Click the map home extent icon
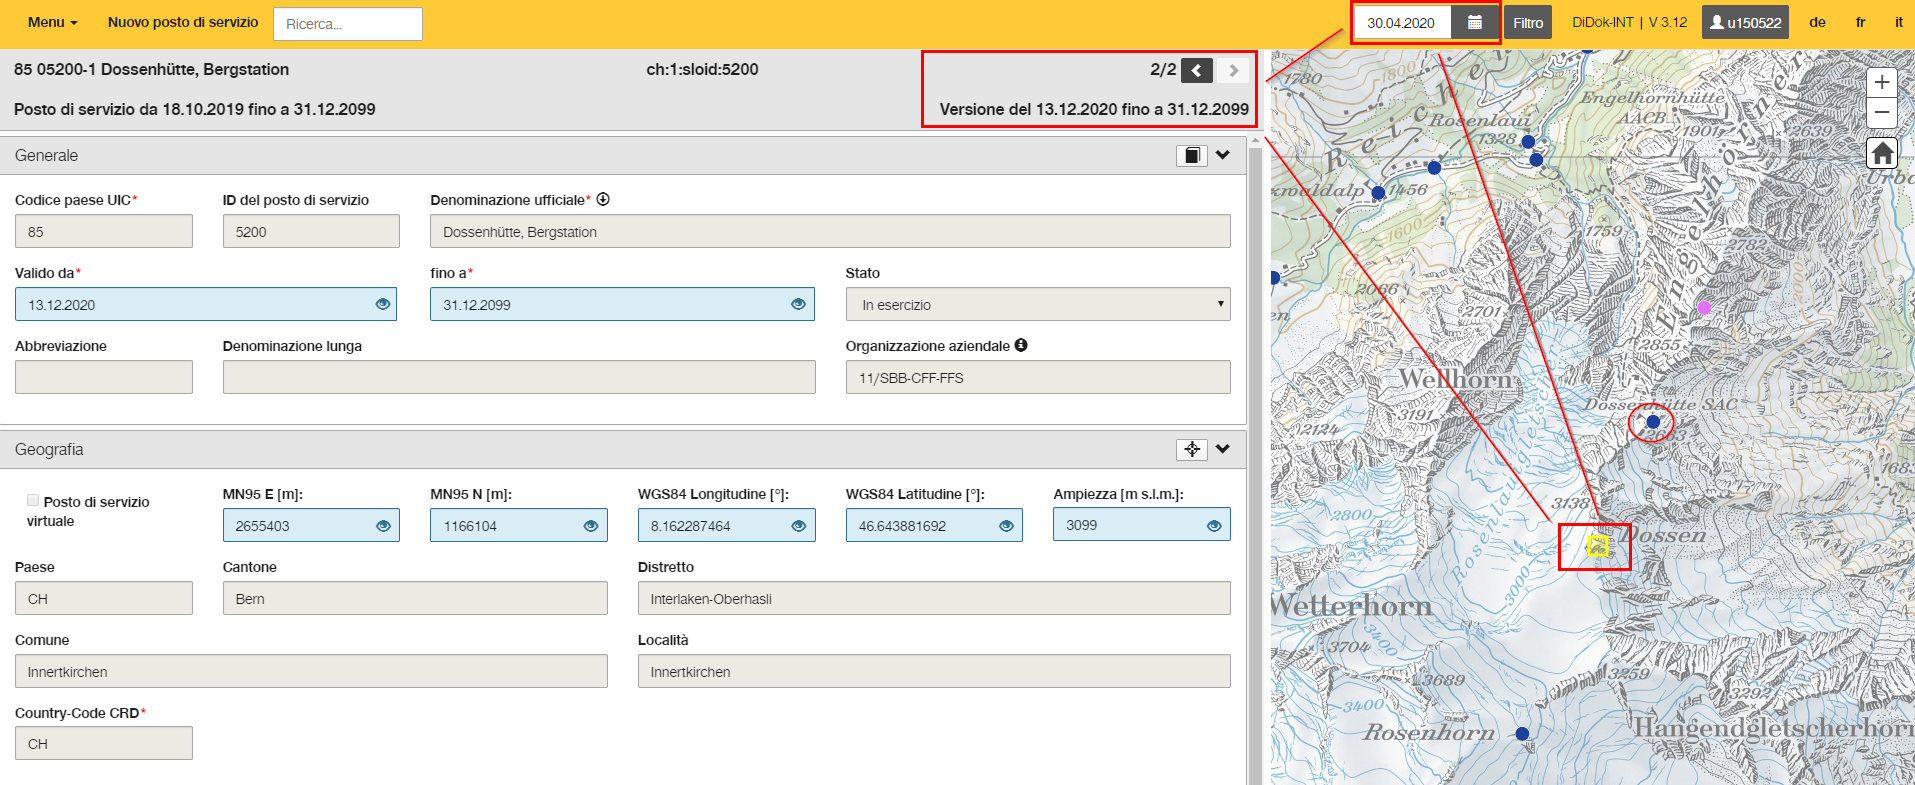The image size is (1915, 785). [x=1882, y=153]
